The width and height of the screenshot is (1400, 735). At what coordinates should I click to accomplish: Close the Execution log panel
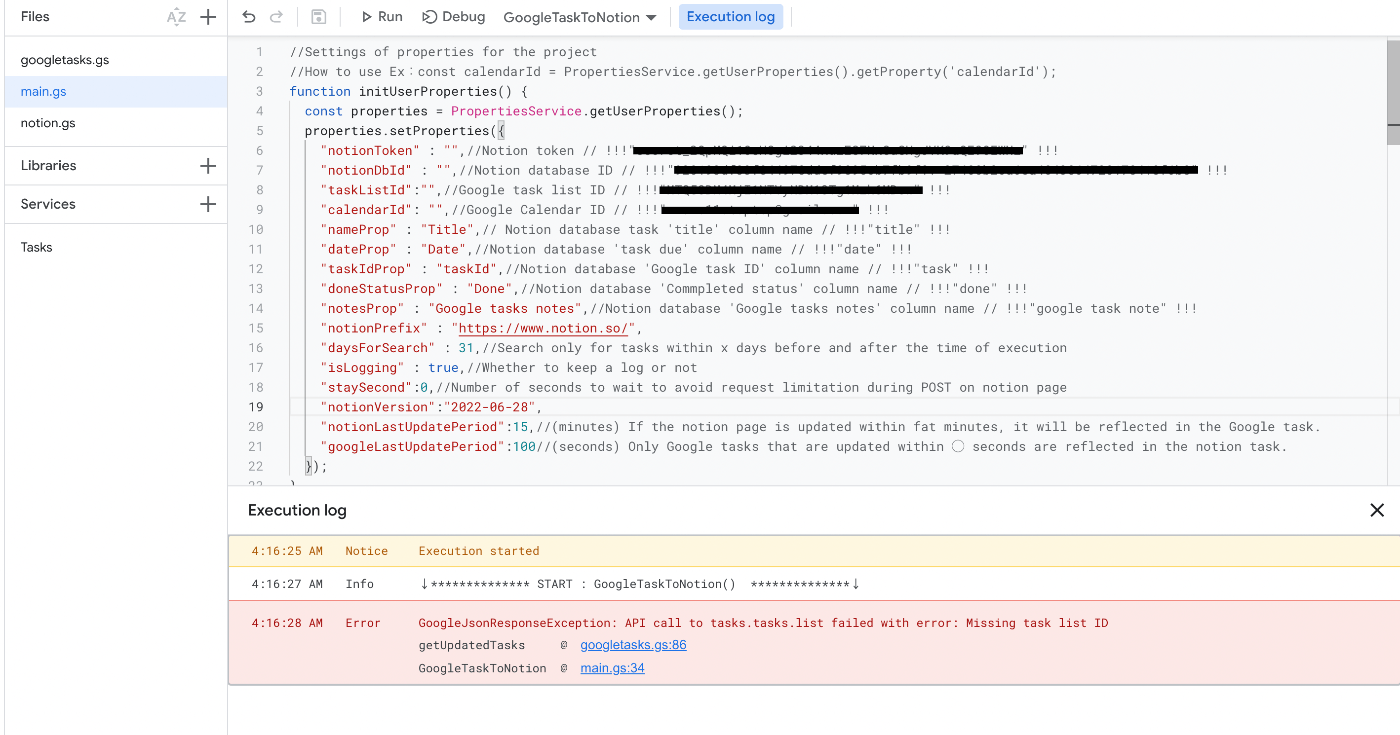(1377, 510)
